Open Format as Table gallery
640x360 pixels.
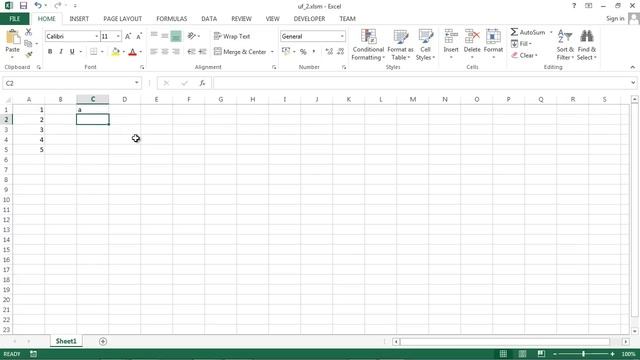pyautogui.click(x=400, y=45)
